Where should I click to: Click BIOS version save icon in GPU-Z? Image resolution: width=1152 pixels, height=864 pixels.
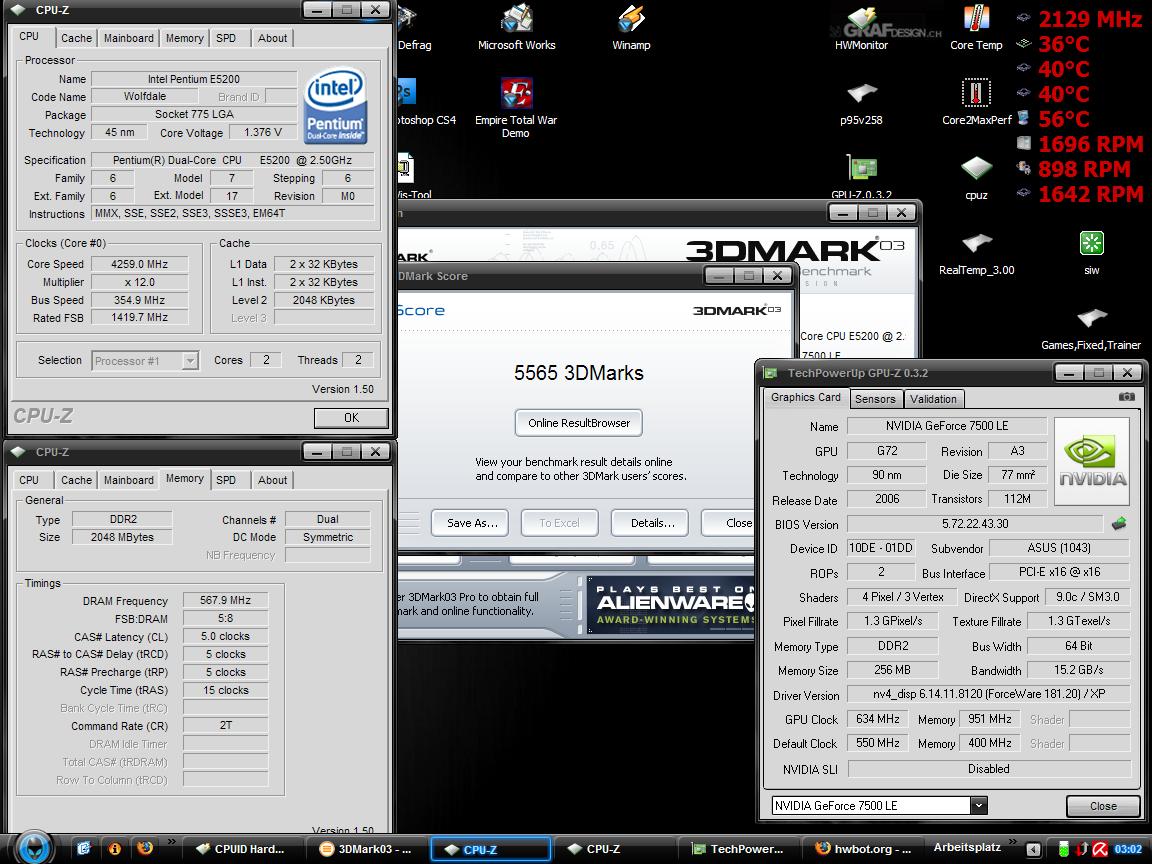[1119, 524]
